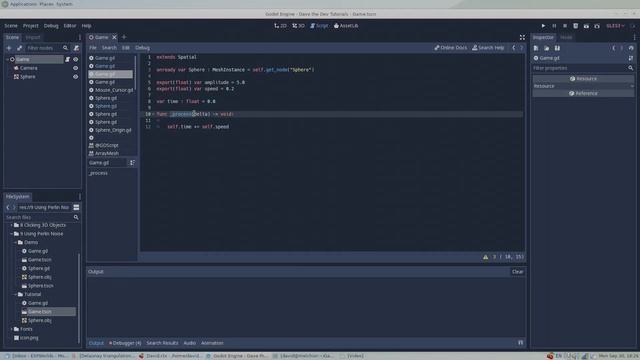The width and height of the screenshot is (640, 360).
Task: Open the Project menu
Action: (x=31, y=26)
